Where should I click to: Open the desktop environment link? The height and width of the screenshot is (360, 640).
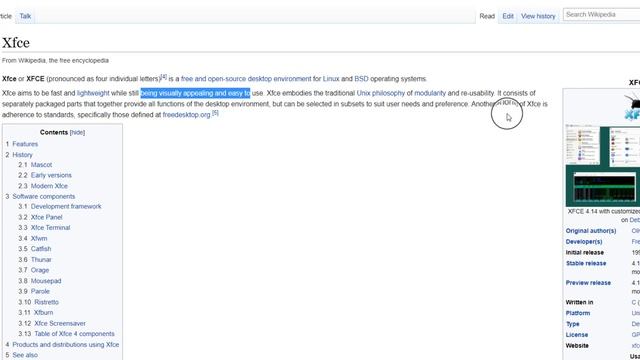point(279,79)
